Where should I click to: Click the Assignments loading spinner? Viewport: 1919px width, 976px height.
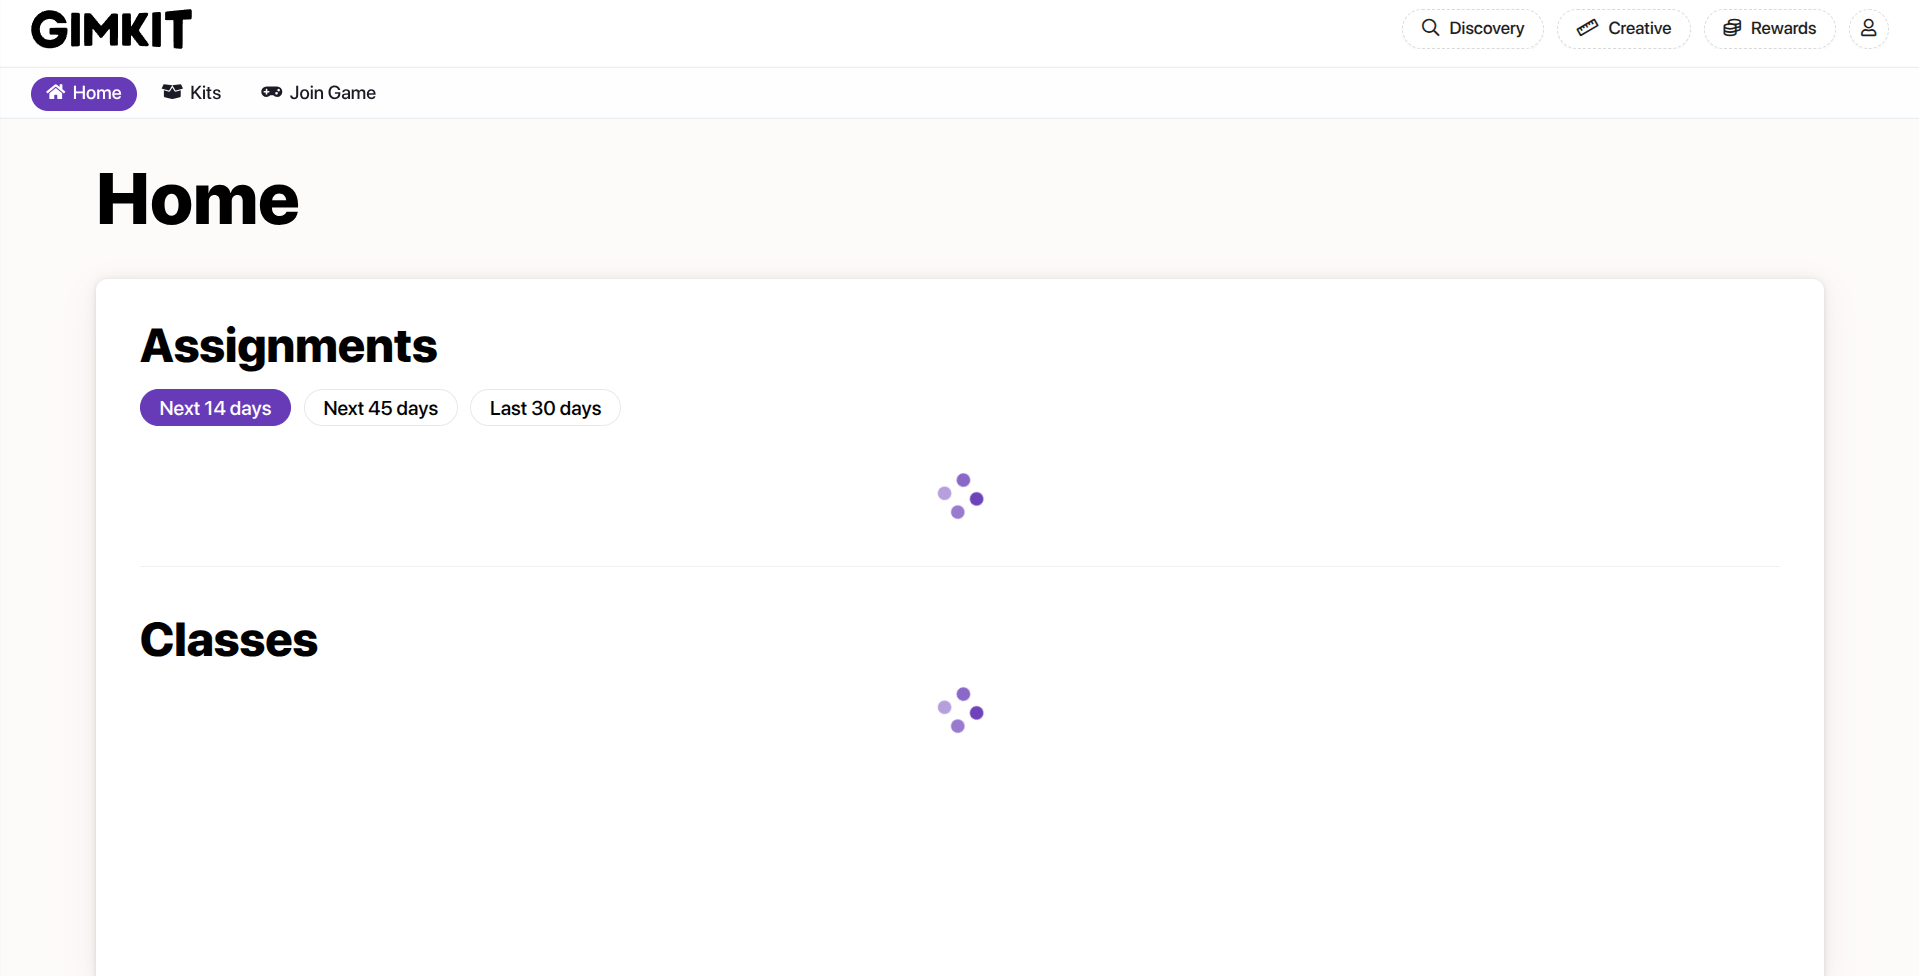point(960,496)
